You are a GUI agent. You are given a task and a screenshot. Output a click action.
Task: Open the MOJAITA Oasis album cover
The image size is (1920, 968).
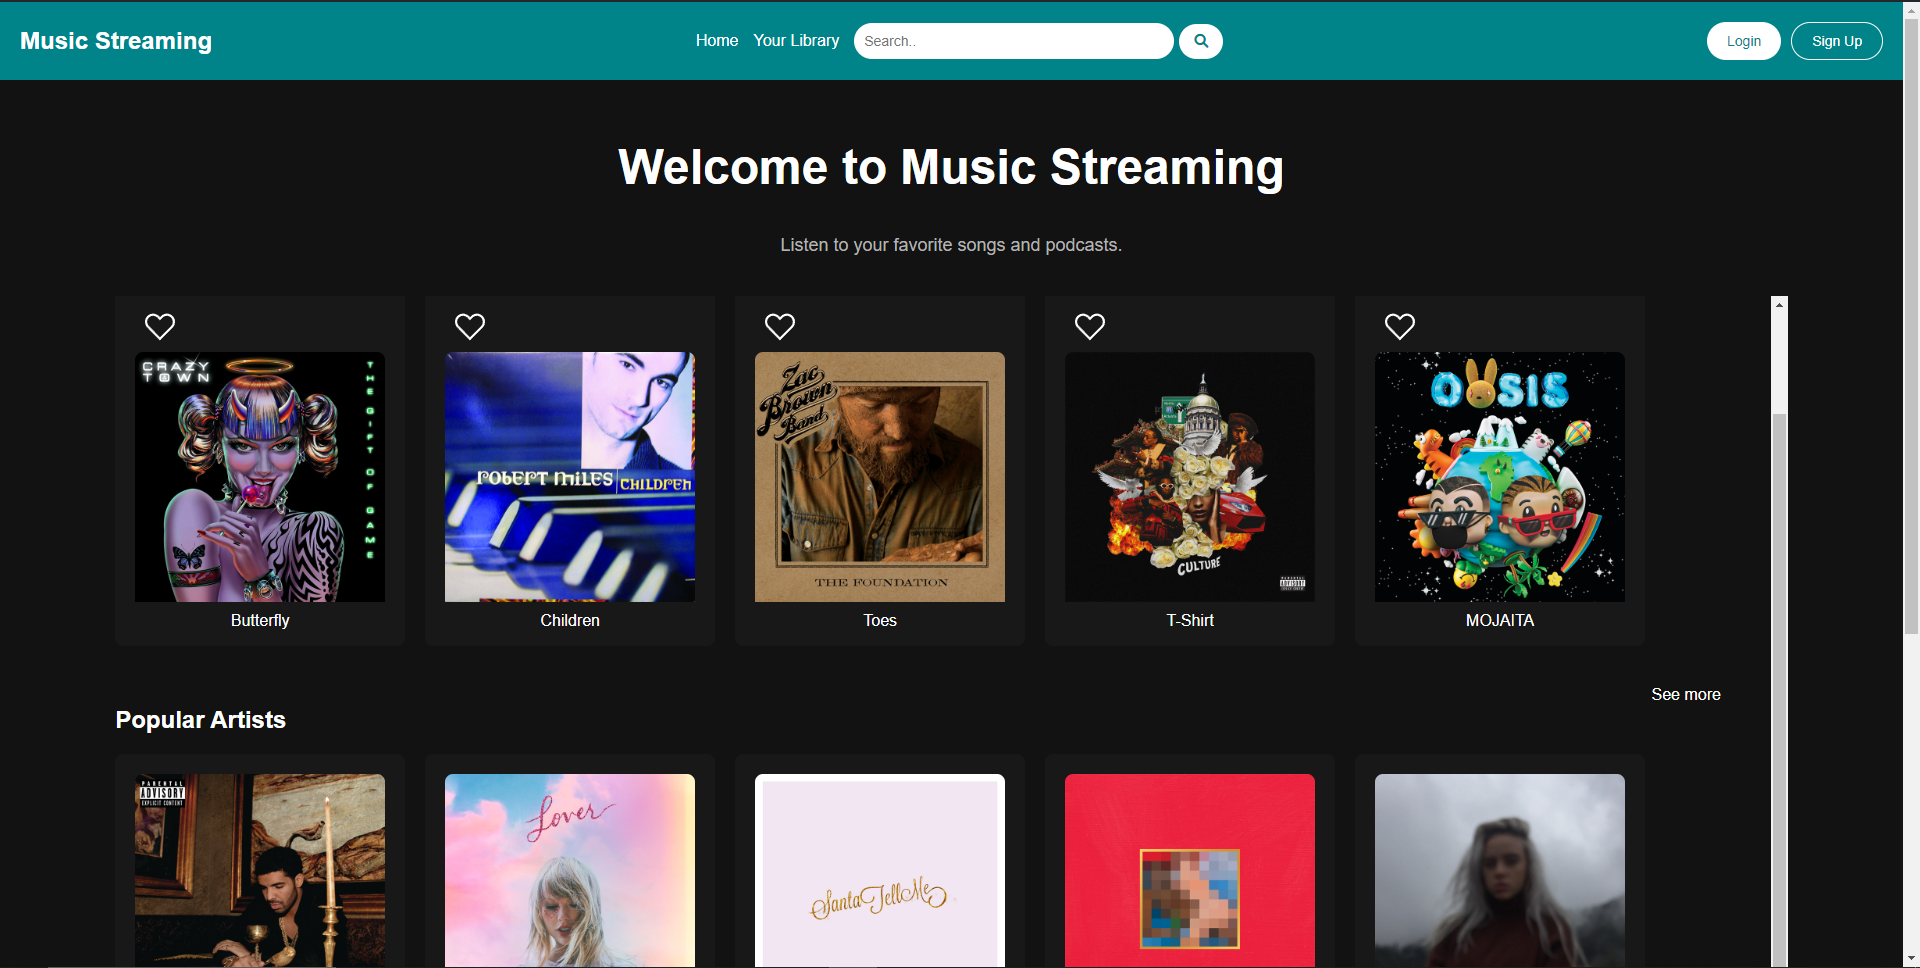tap(1500, 477)
